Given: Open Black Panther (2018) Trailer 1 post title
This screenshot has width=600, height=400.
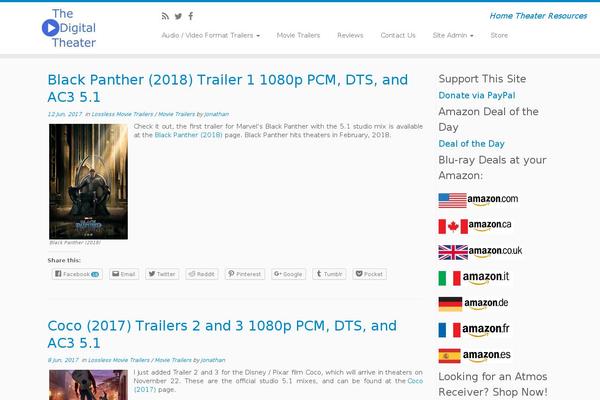Looking at the screenshot, I should 228,88.
